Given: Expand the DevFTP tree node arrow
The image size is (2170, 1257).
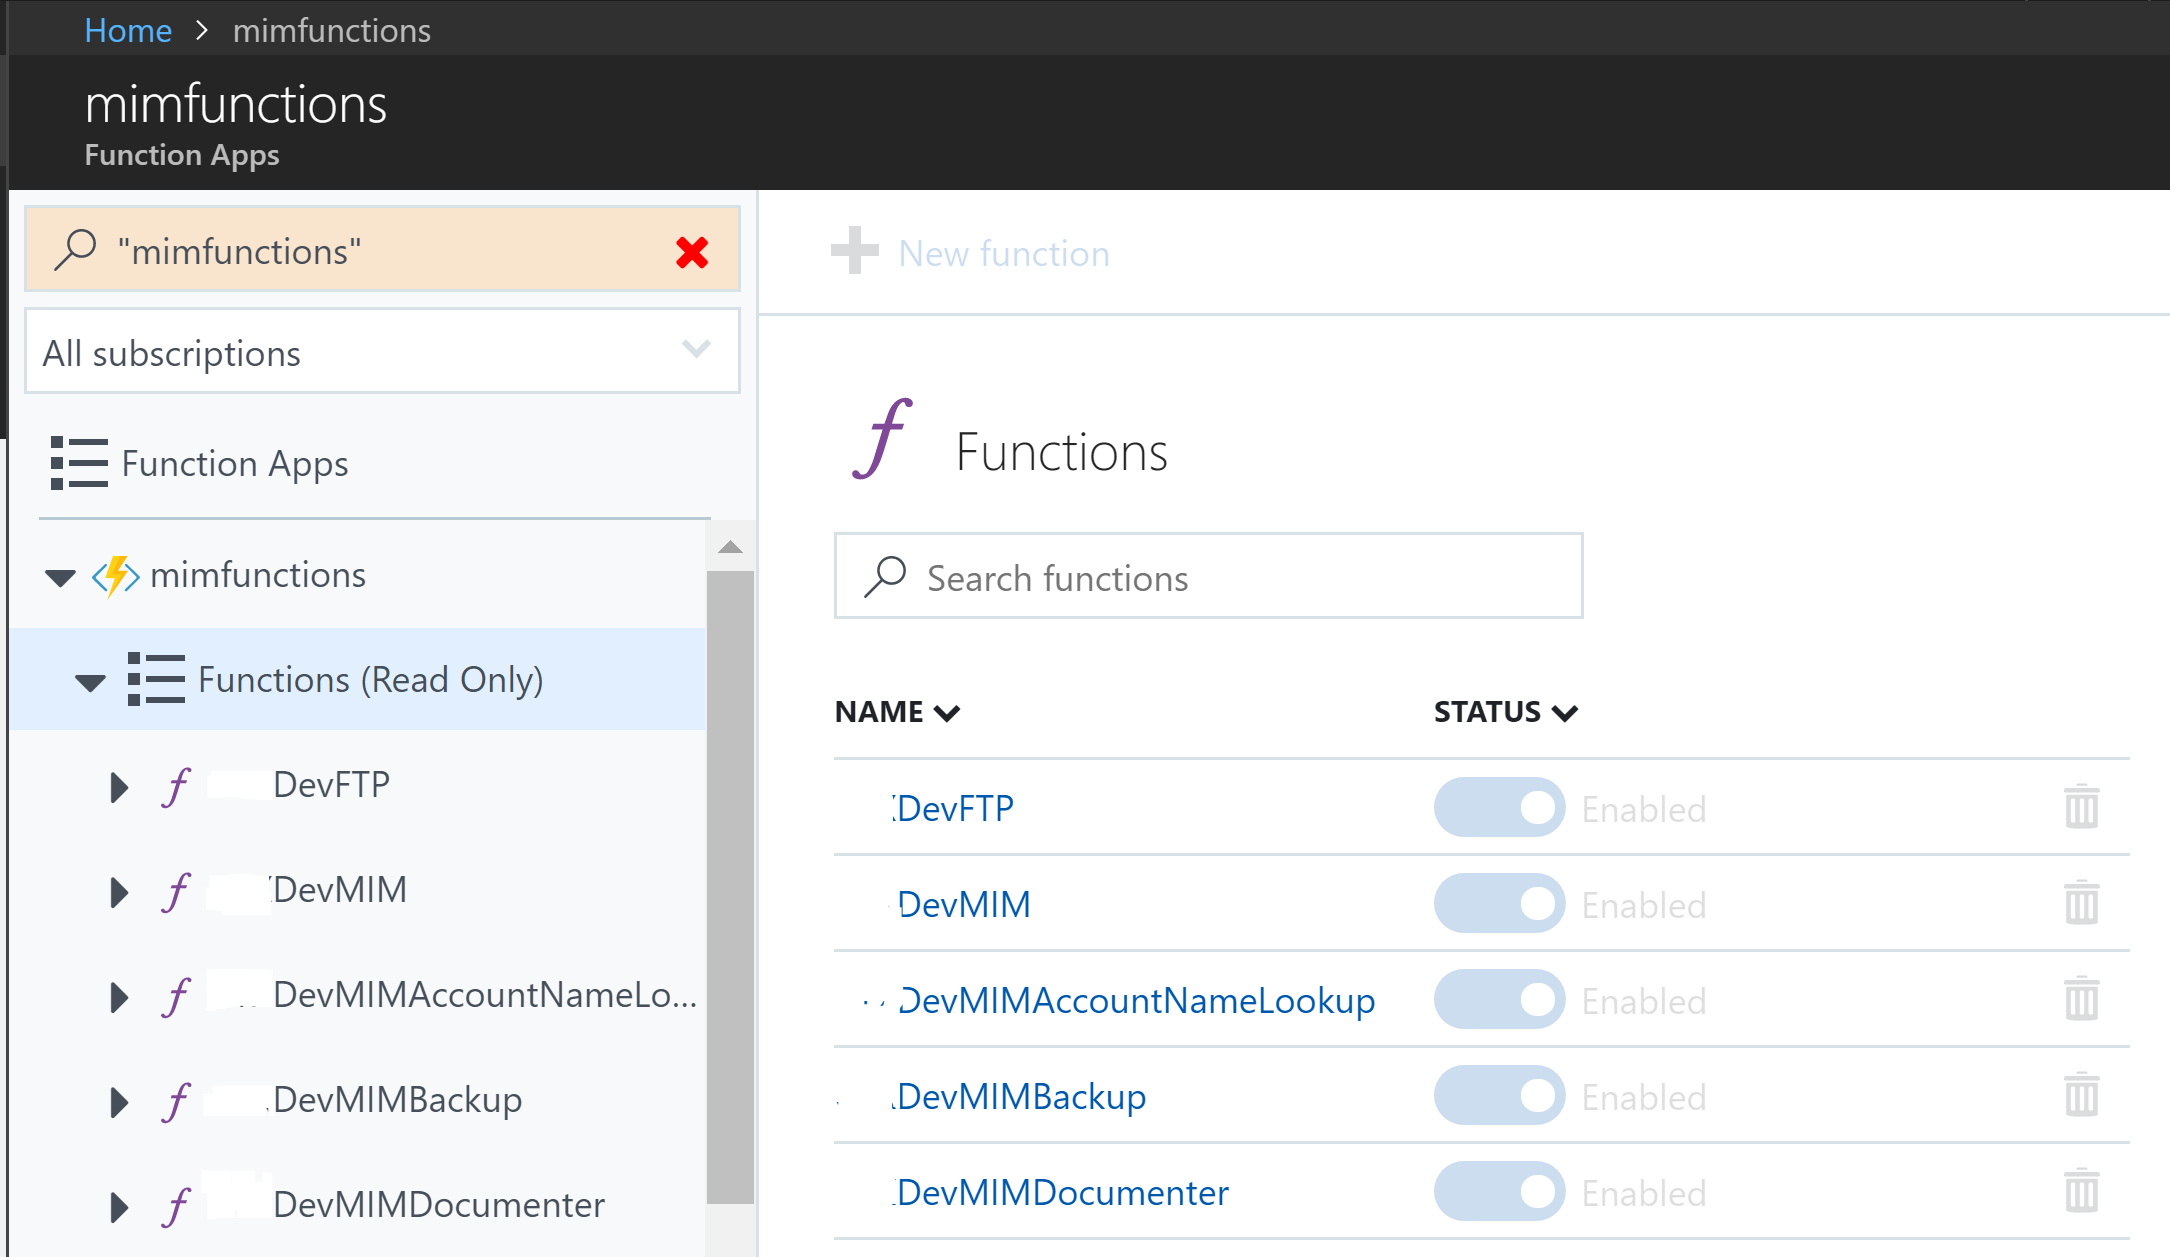Looking at the screenshot, I should pyautogui.click(x=119, y=787).
